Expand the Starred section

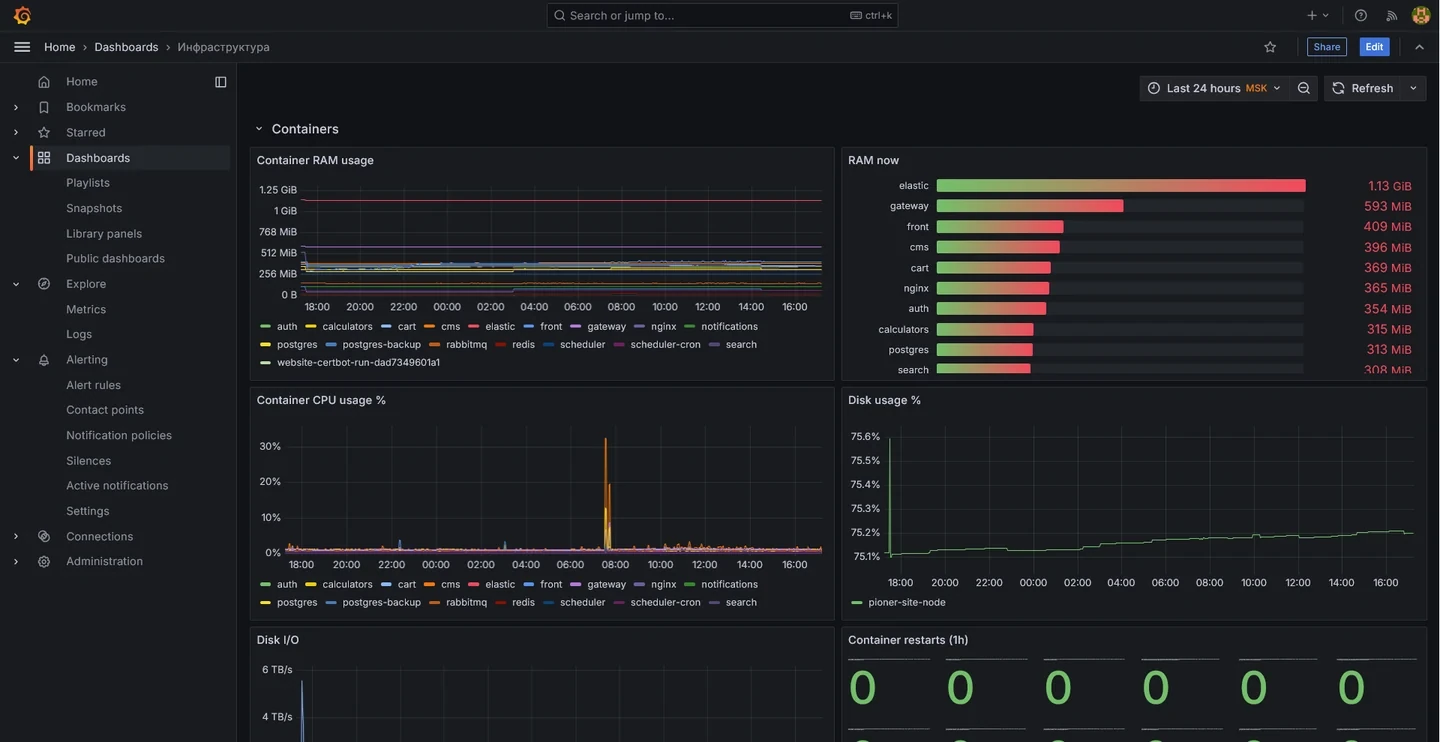(16, 132)
